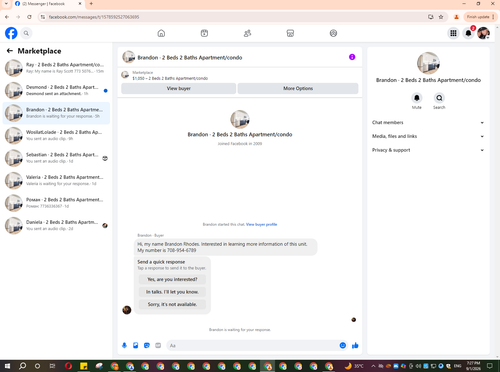Choose a GIF icon in composer
The width and height of the screenshot is (500, 372).
click(x=158, y=345)
